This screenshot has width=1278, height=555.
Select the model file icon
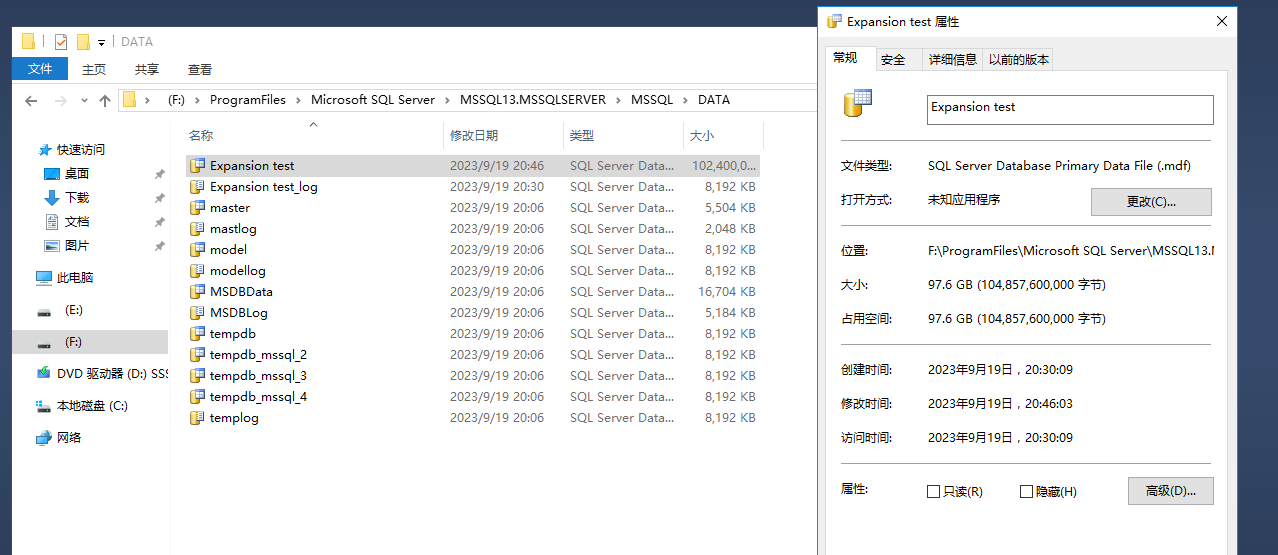pyautogui.click(x=197, y=250)
